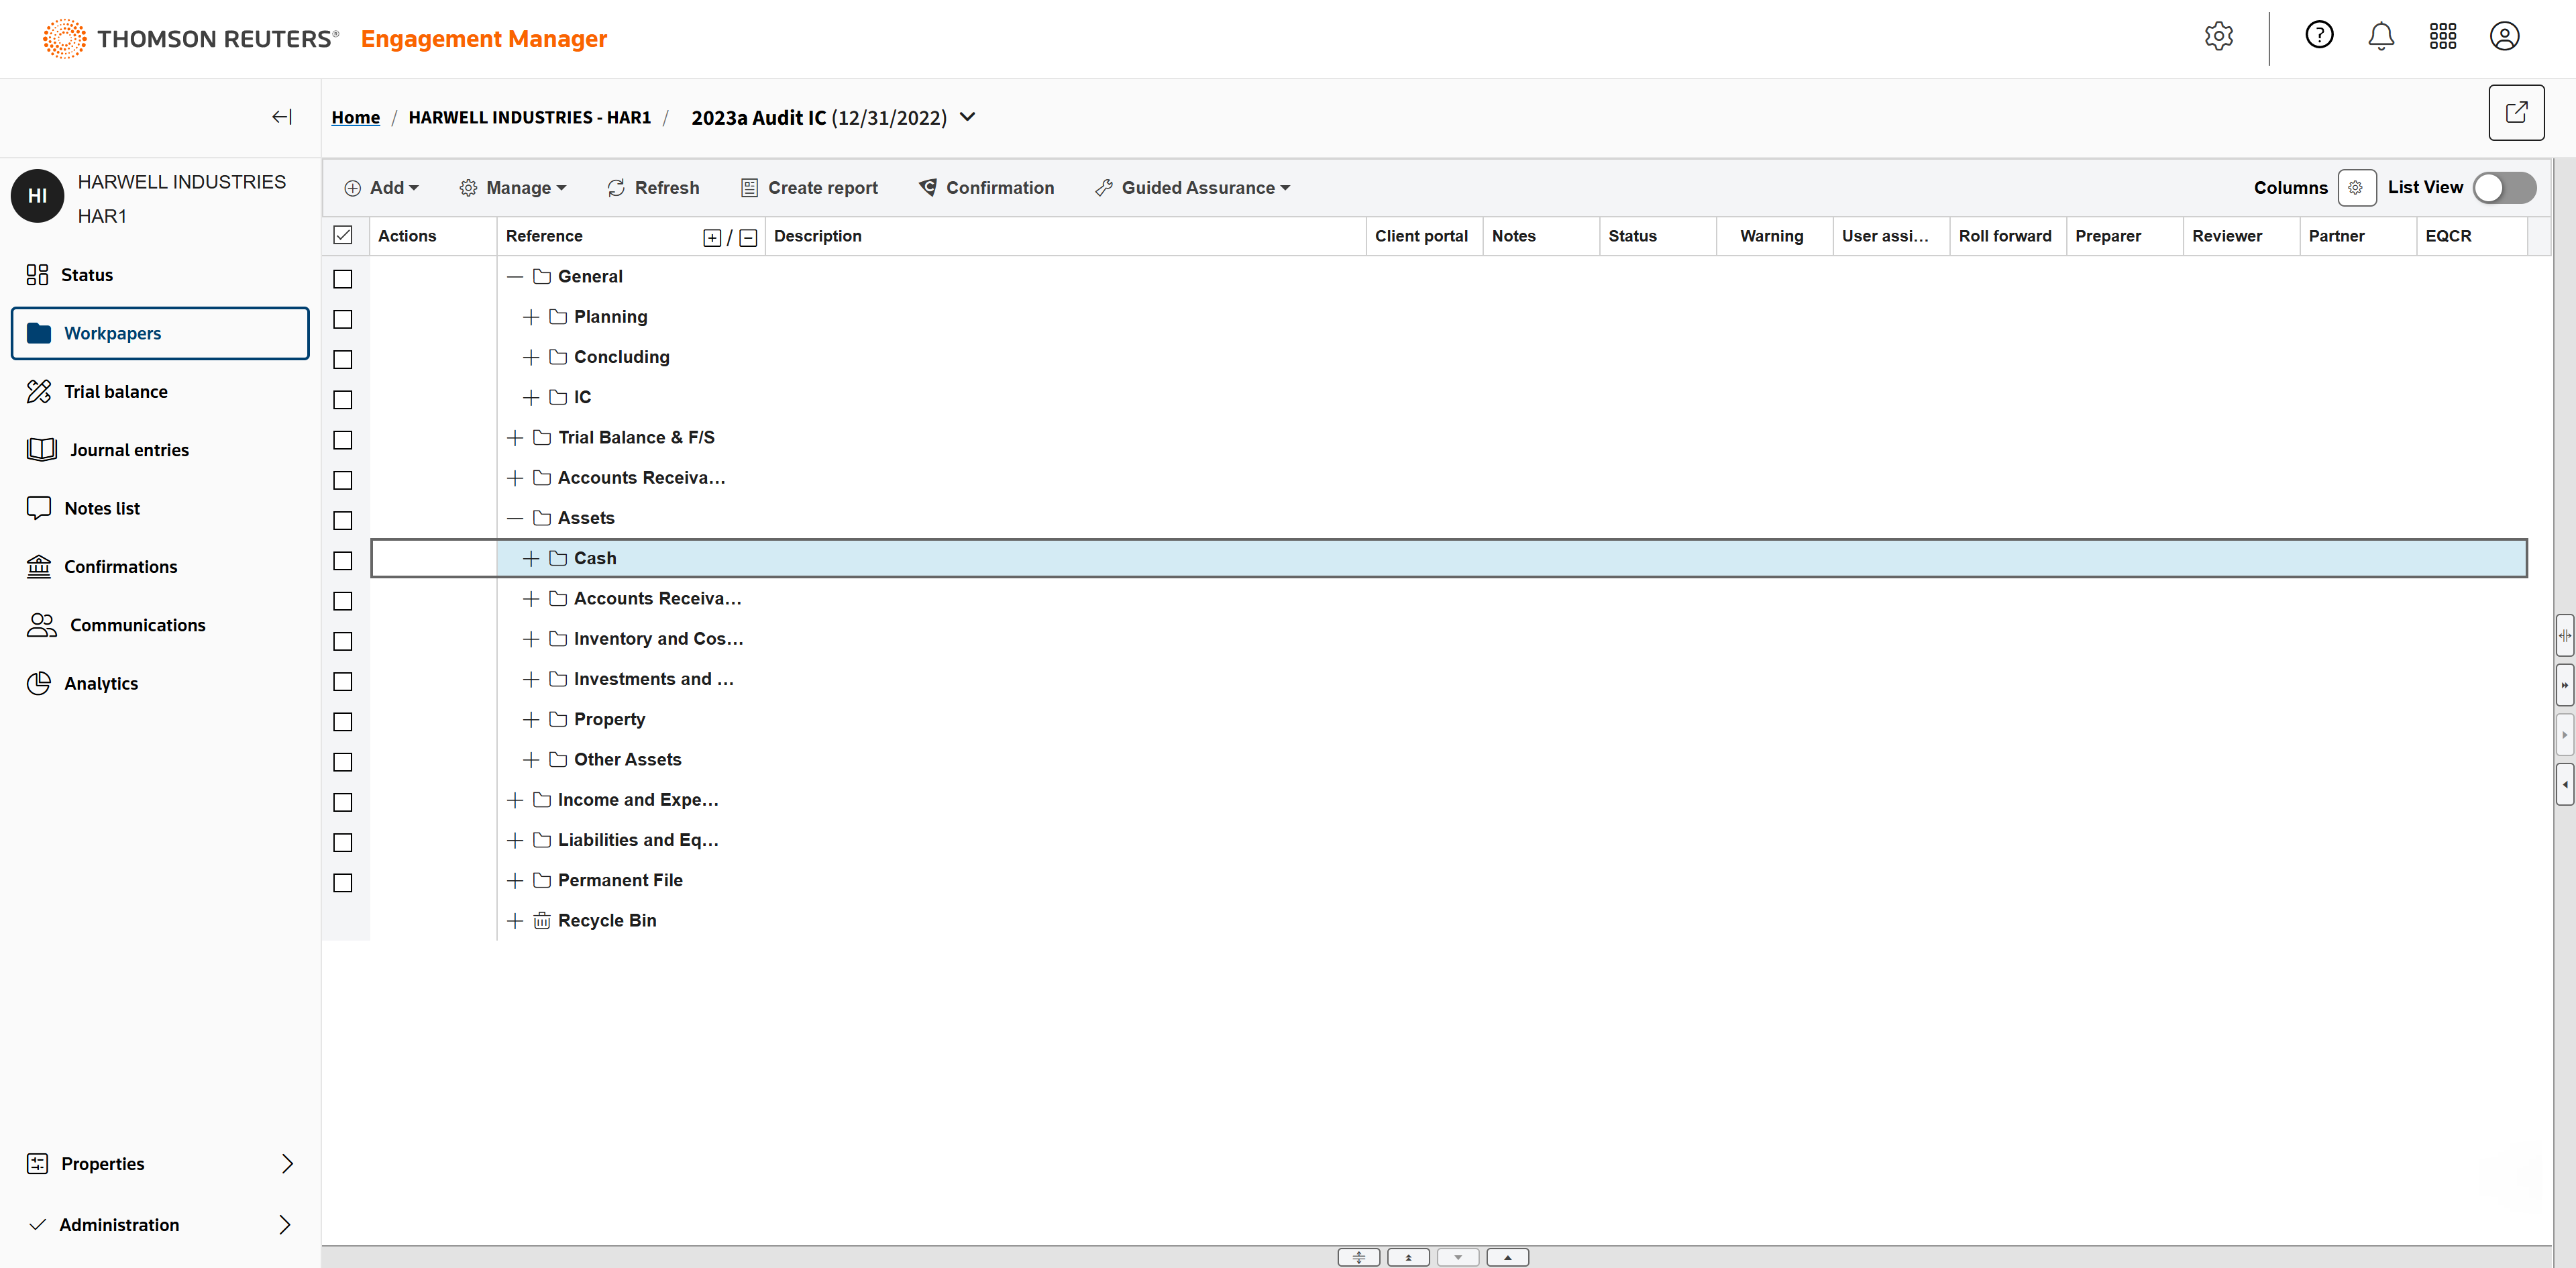This screenshot has height=1268, width=2576.
Task: Open the Add dropdown menu
Action: click(382, 188)
